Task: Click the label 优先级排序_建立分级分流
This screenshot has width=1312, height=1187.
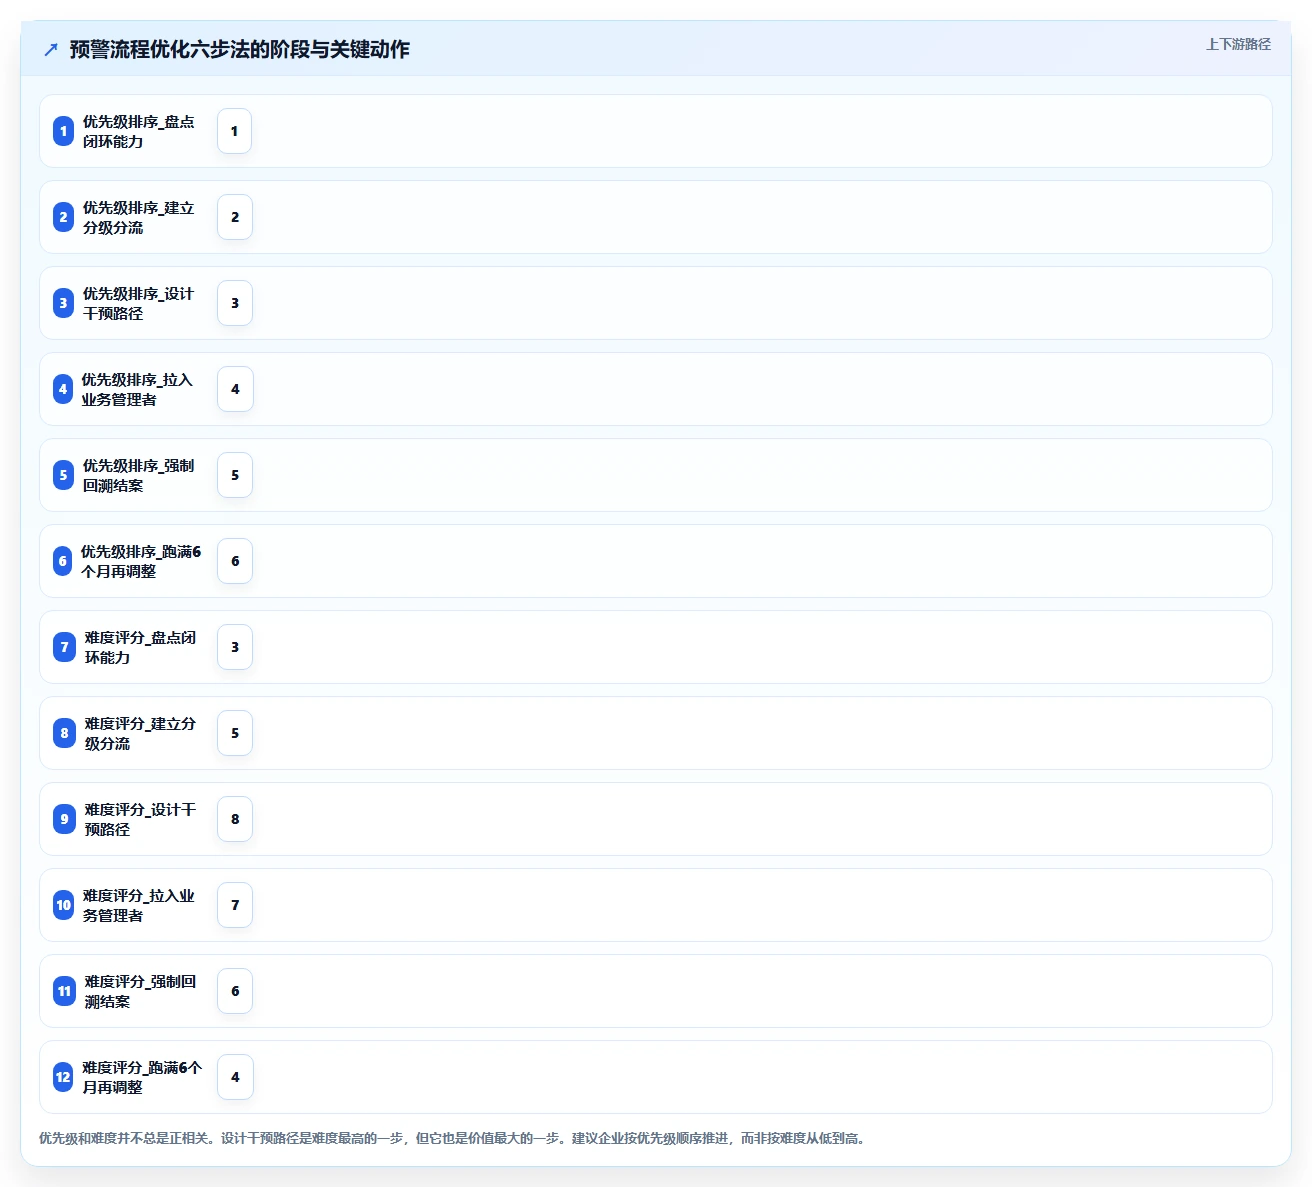Action: (138, 217)
